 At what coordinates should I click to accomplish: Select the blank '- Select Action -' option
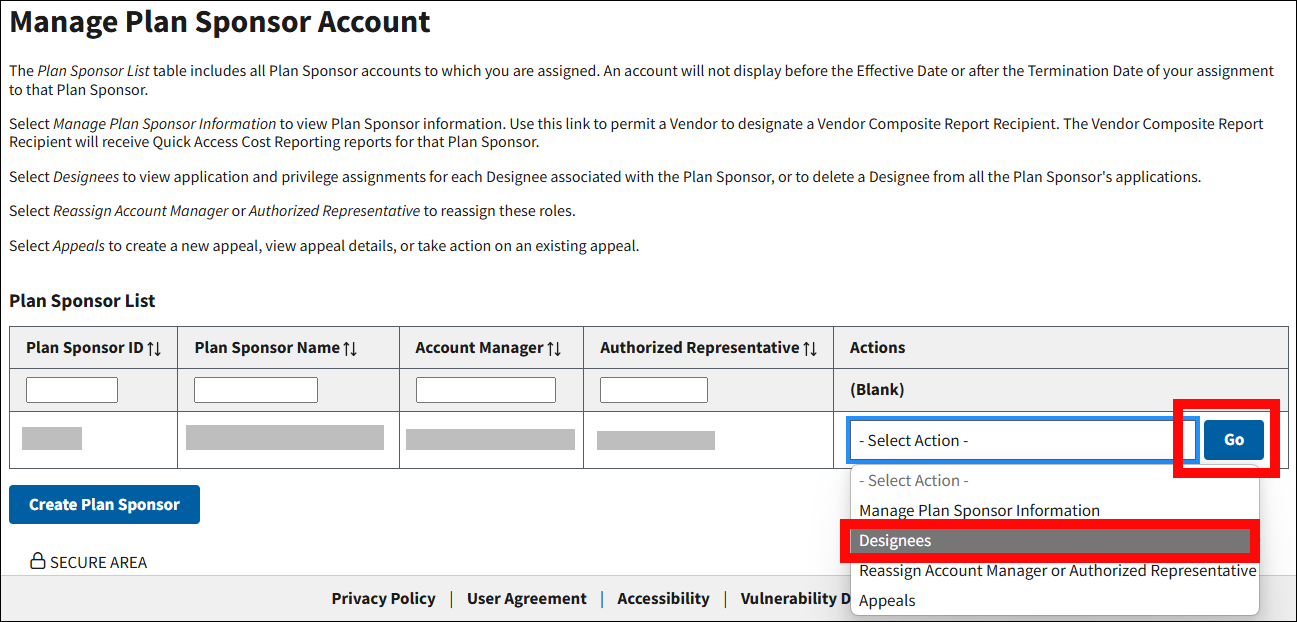(x=914, y=481)
